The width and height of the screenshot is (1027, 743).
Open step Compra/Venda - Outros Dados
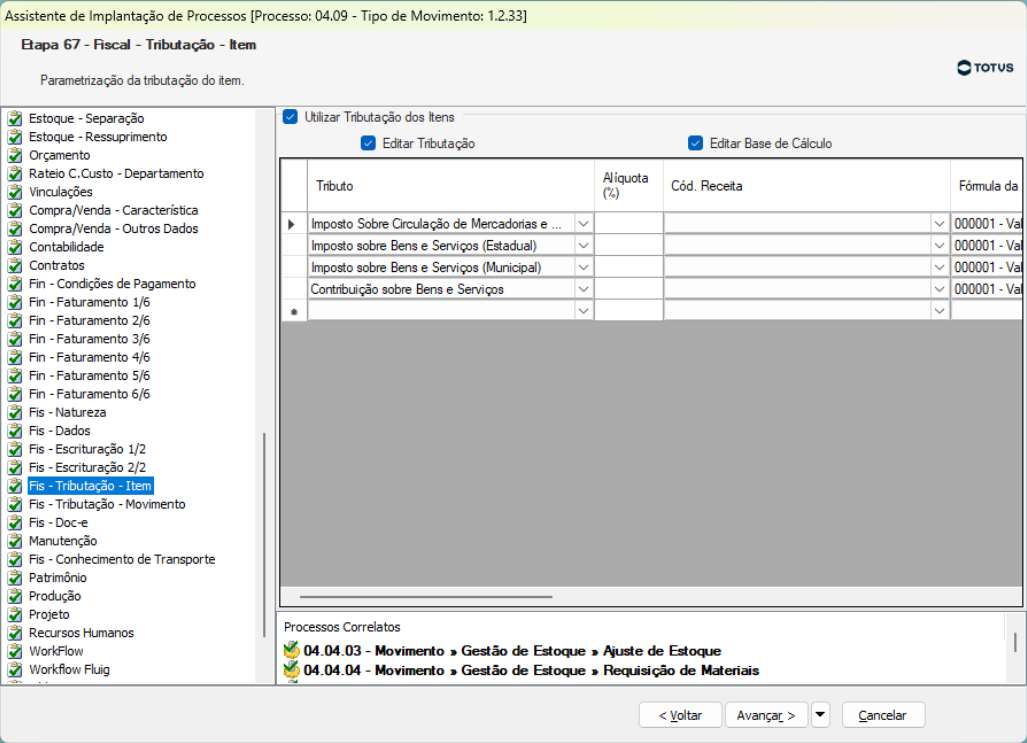pos(113,229)
